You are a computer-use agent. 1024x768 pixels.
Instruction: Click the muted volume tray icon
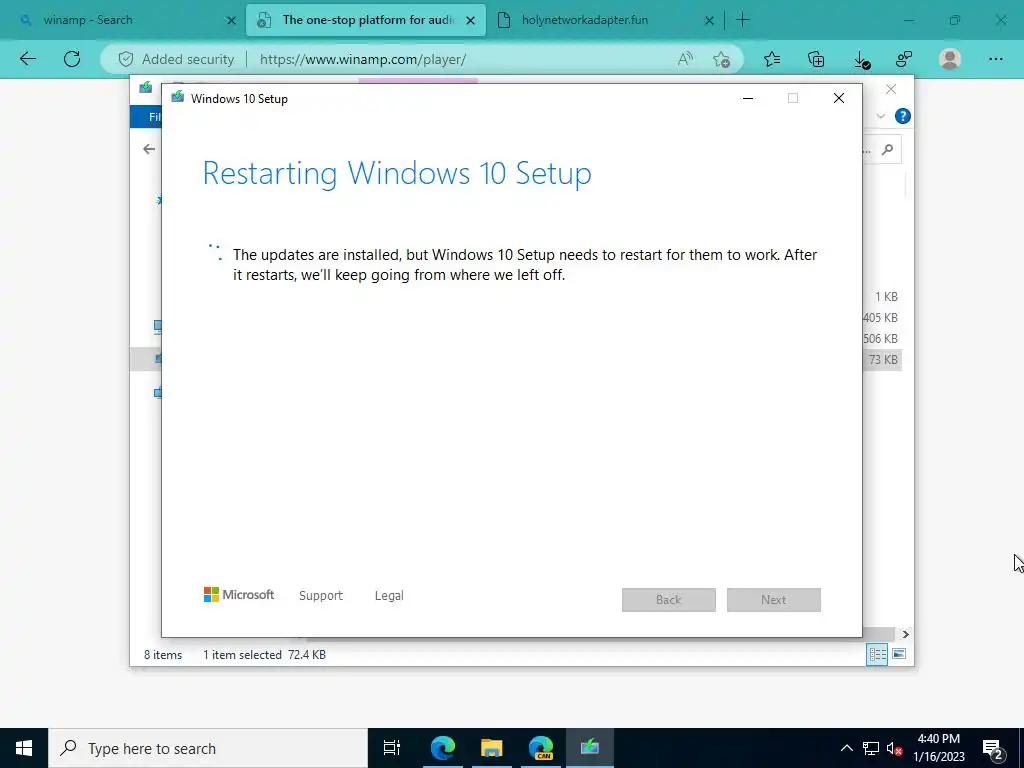point(895,748)
